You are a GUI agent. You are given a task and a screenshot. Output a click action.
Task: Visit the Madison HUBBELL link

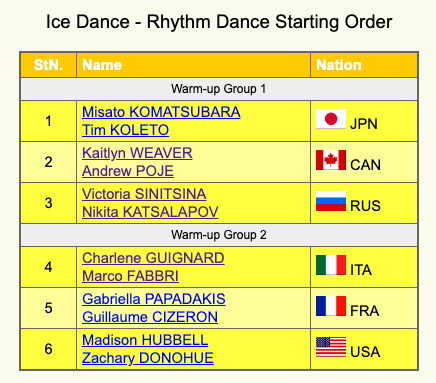(x=145, y=340)
